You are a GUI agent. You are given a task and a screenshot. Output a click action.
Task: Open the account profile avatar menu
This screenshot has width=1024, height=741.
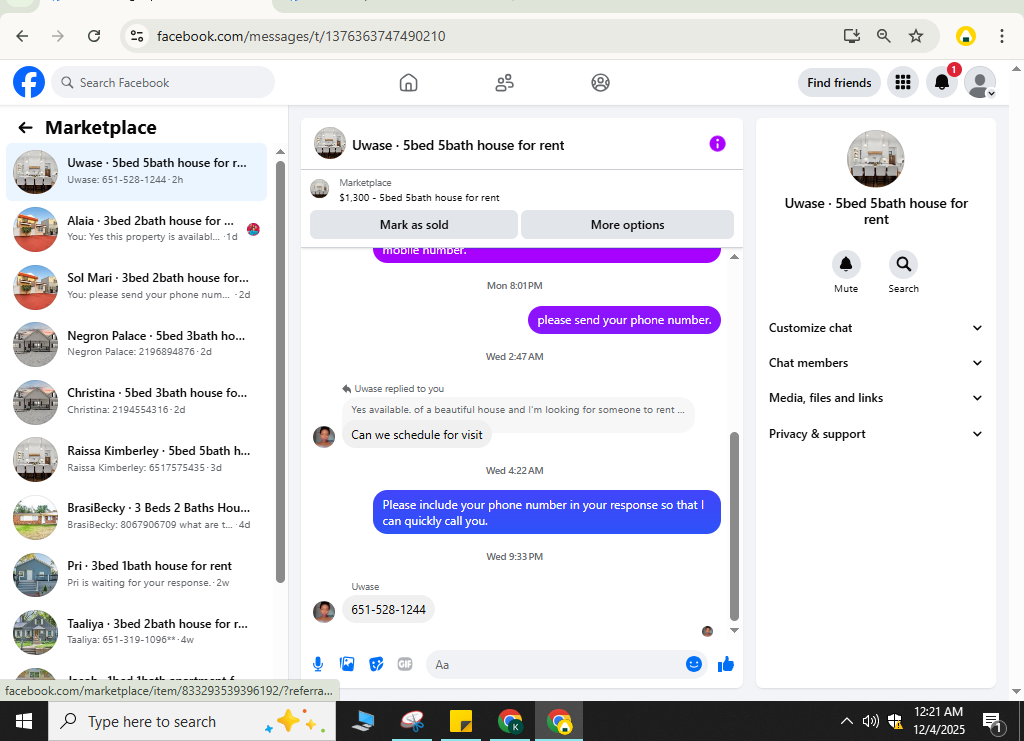tap(980, 82)
